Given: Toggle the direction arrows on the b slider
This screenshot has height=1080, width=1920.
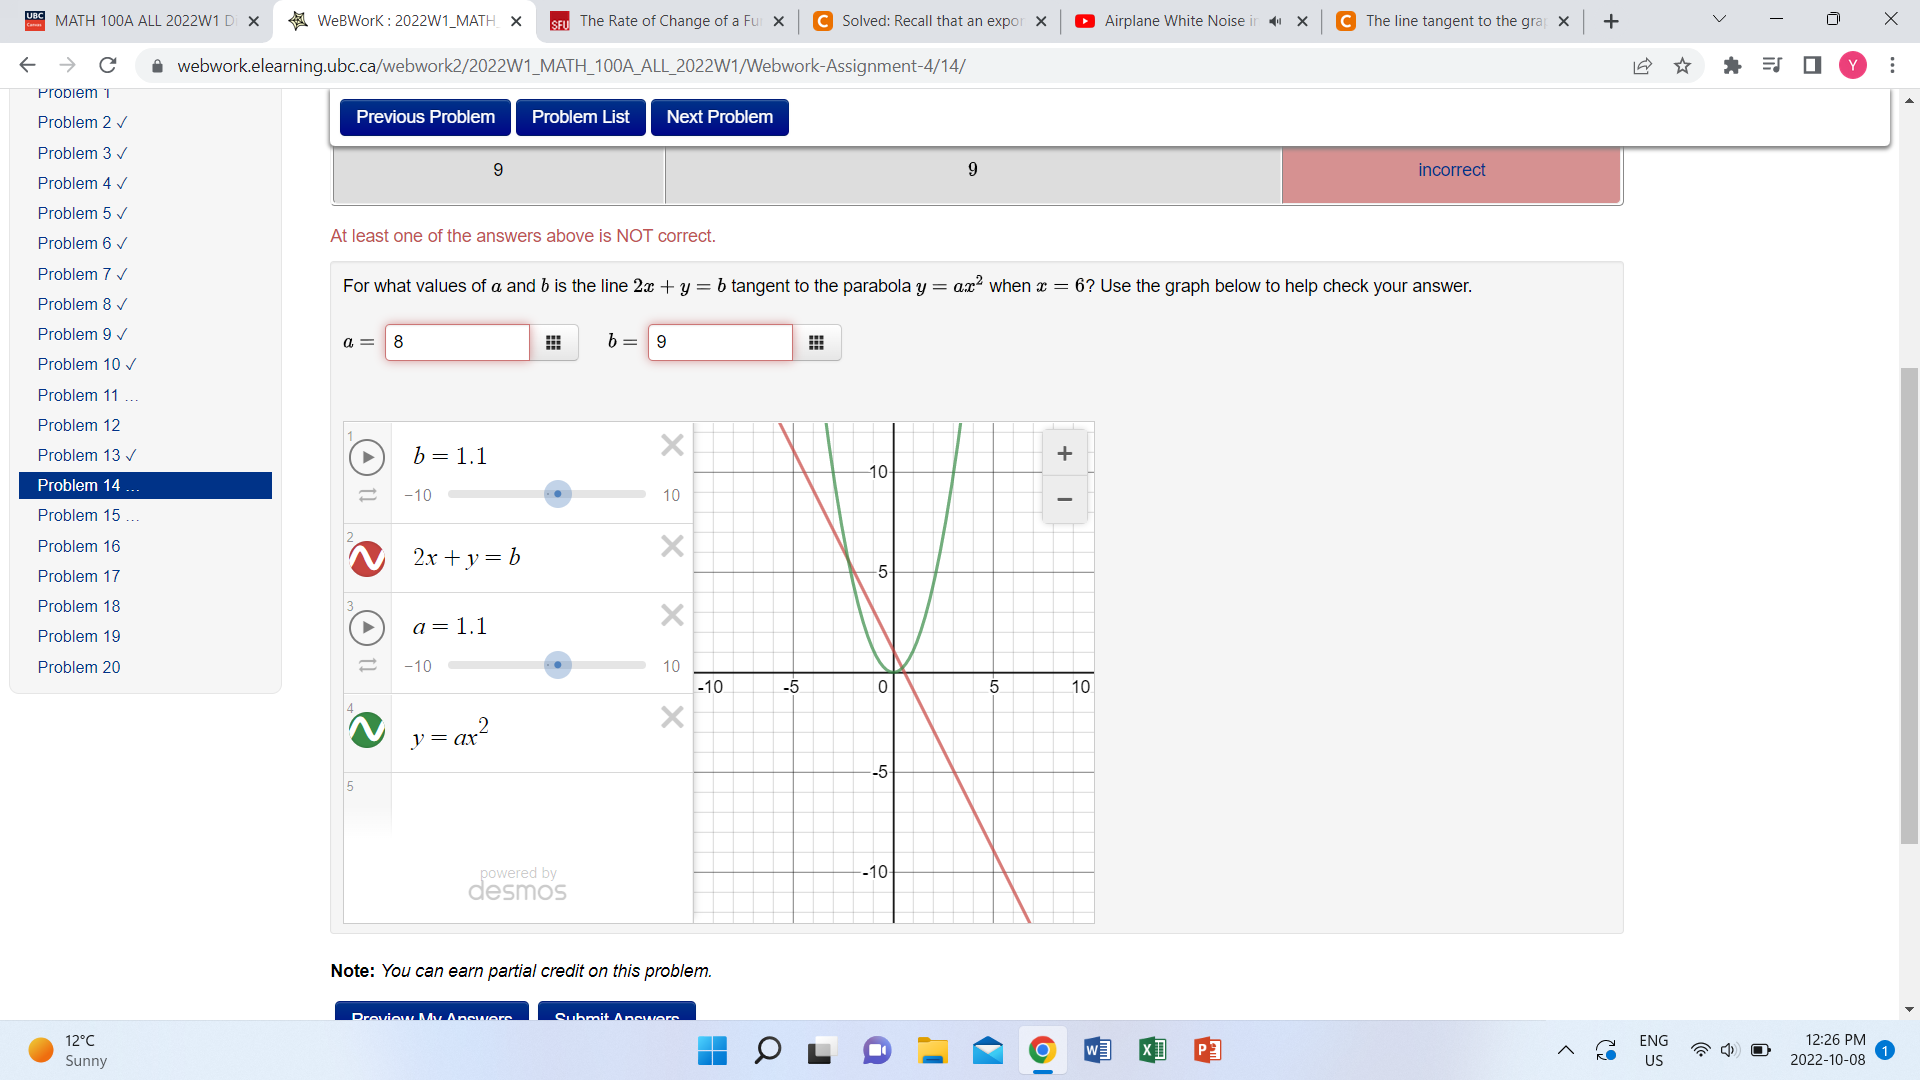Looking at the screenshot, I should coord(367,494).
